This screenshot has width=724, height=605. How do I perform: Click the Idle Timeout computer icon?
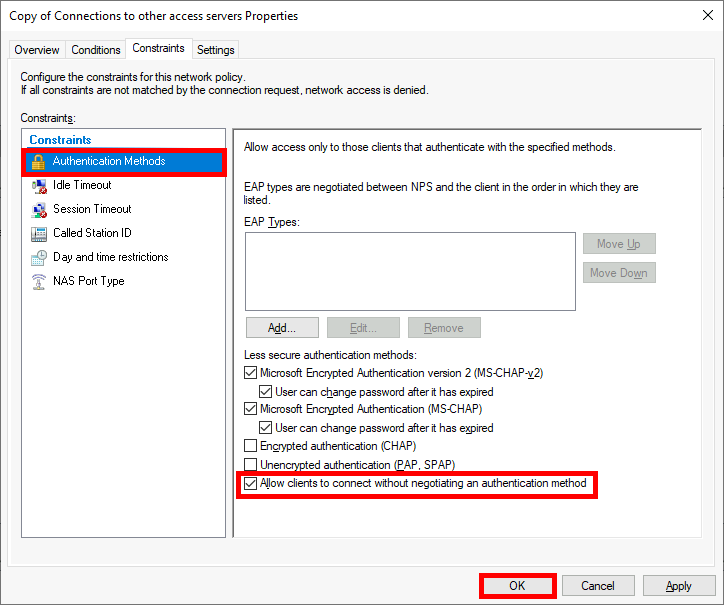point(39,186)
